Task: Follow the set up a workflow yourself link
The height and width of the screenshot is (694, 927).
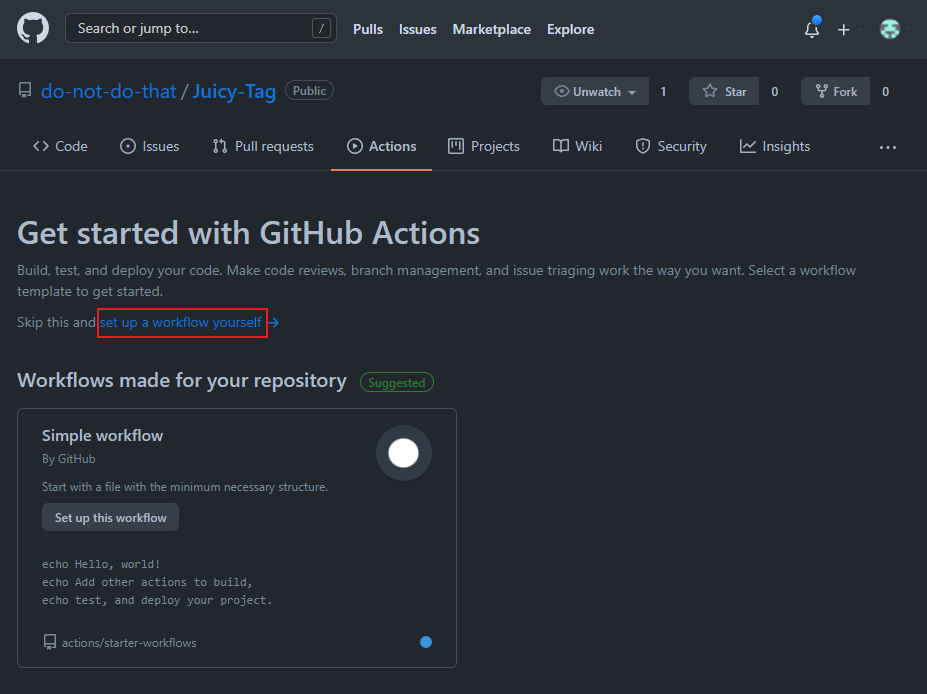Action: pyautogui.click(x=181, y=322)
